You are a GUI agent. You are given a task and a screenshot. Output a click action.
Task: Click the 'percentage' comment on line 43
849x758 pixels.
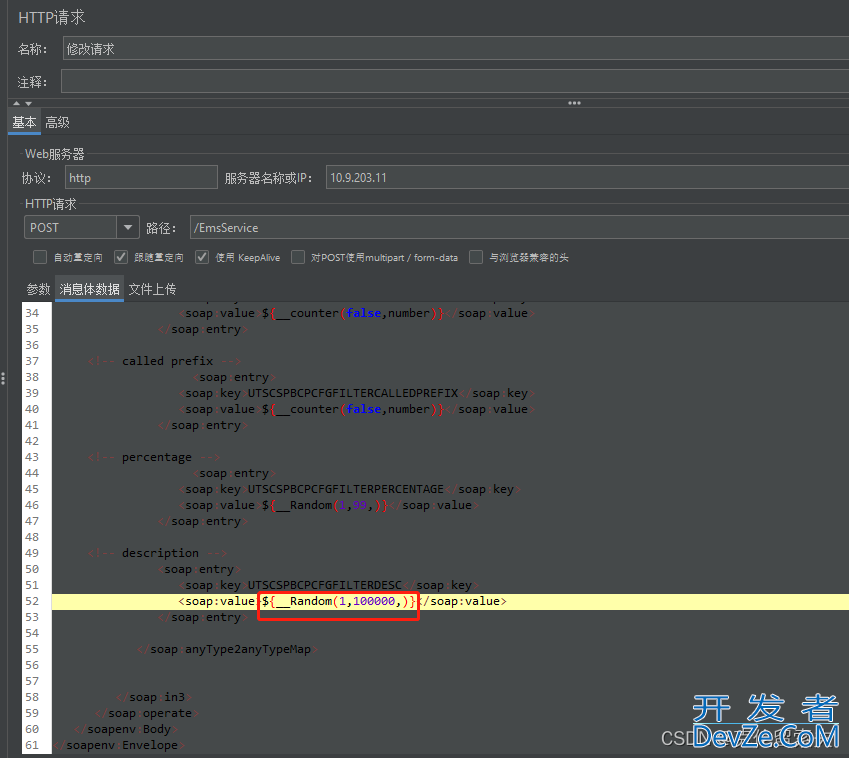tap(154, 457)
